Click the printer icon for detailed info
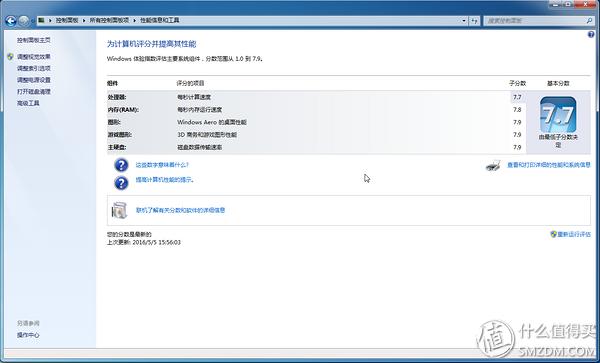The height and width of the screenshot is (363, 600). point(493,166)
